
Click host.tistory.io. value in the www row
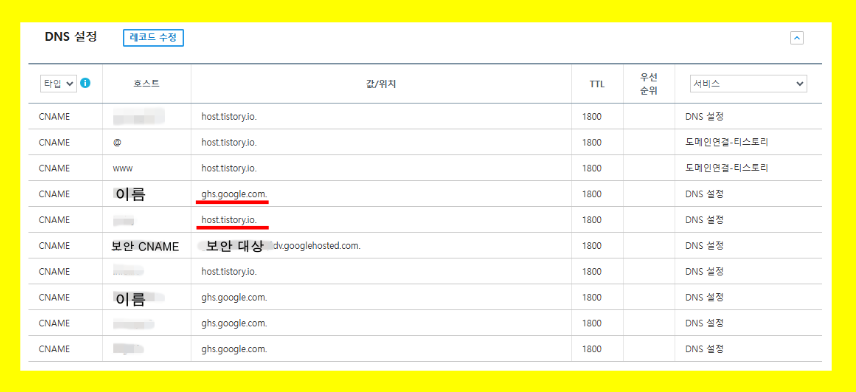coord(229,168)
